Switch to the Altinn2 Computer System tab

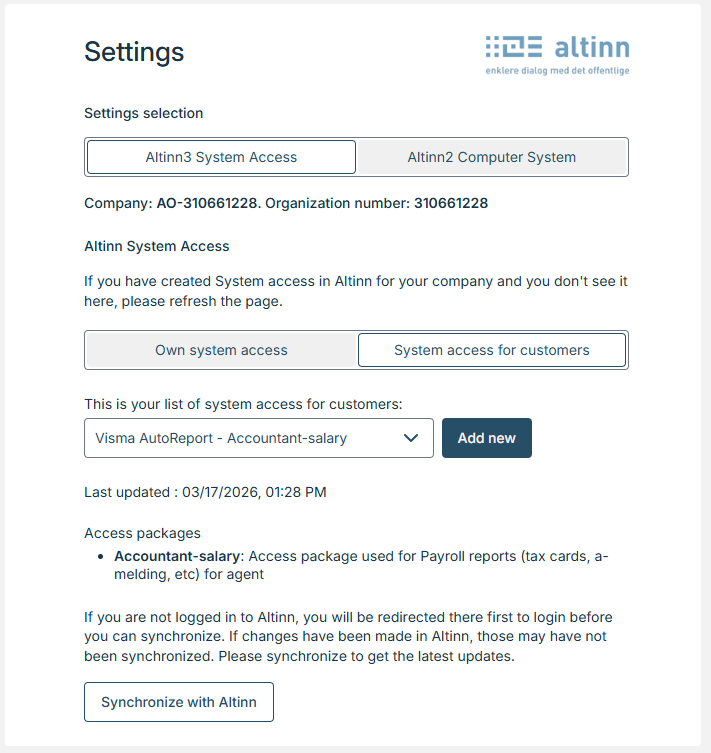coord(492,157)
